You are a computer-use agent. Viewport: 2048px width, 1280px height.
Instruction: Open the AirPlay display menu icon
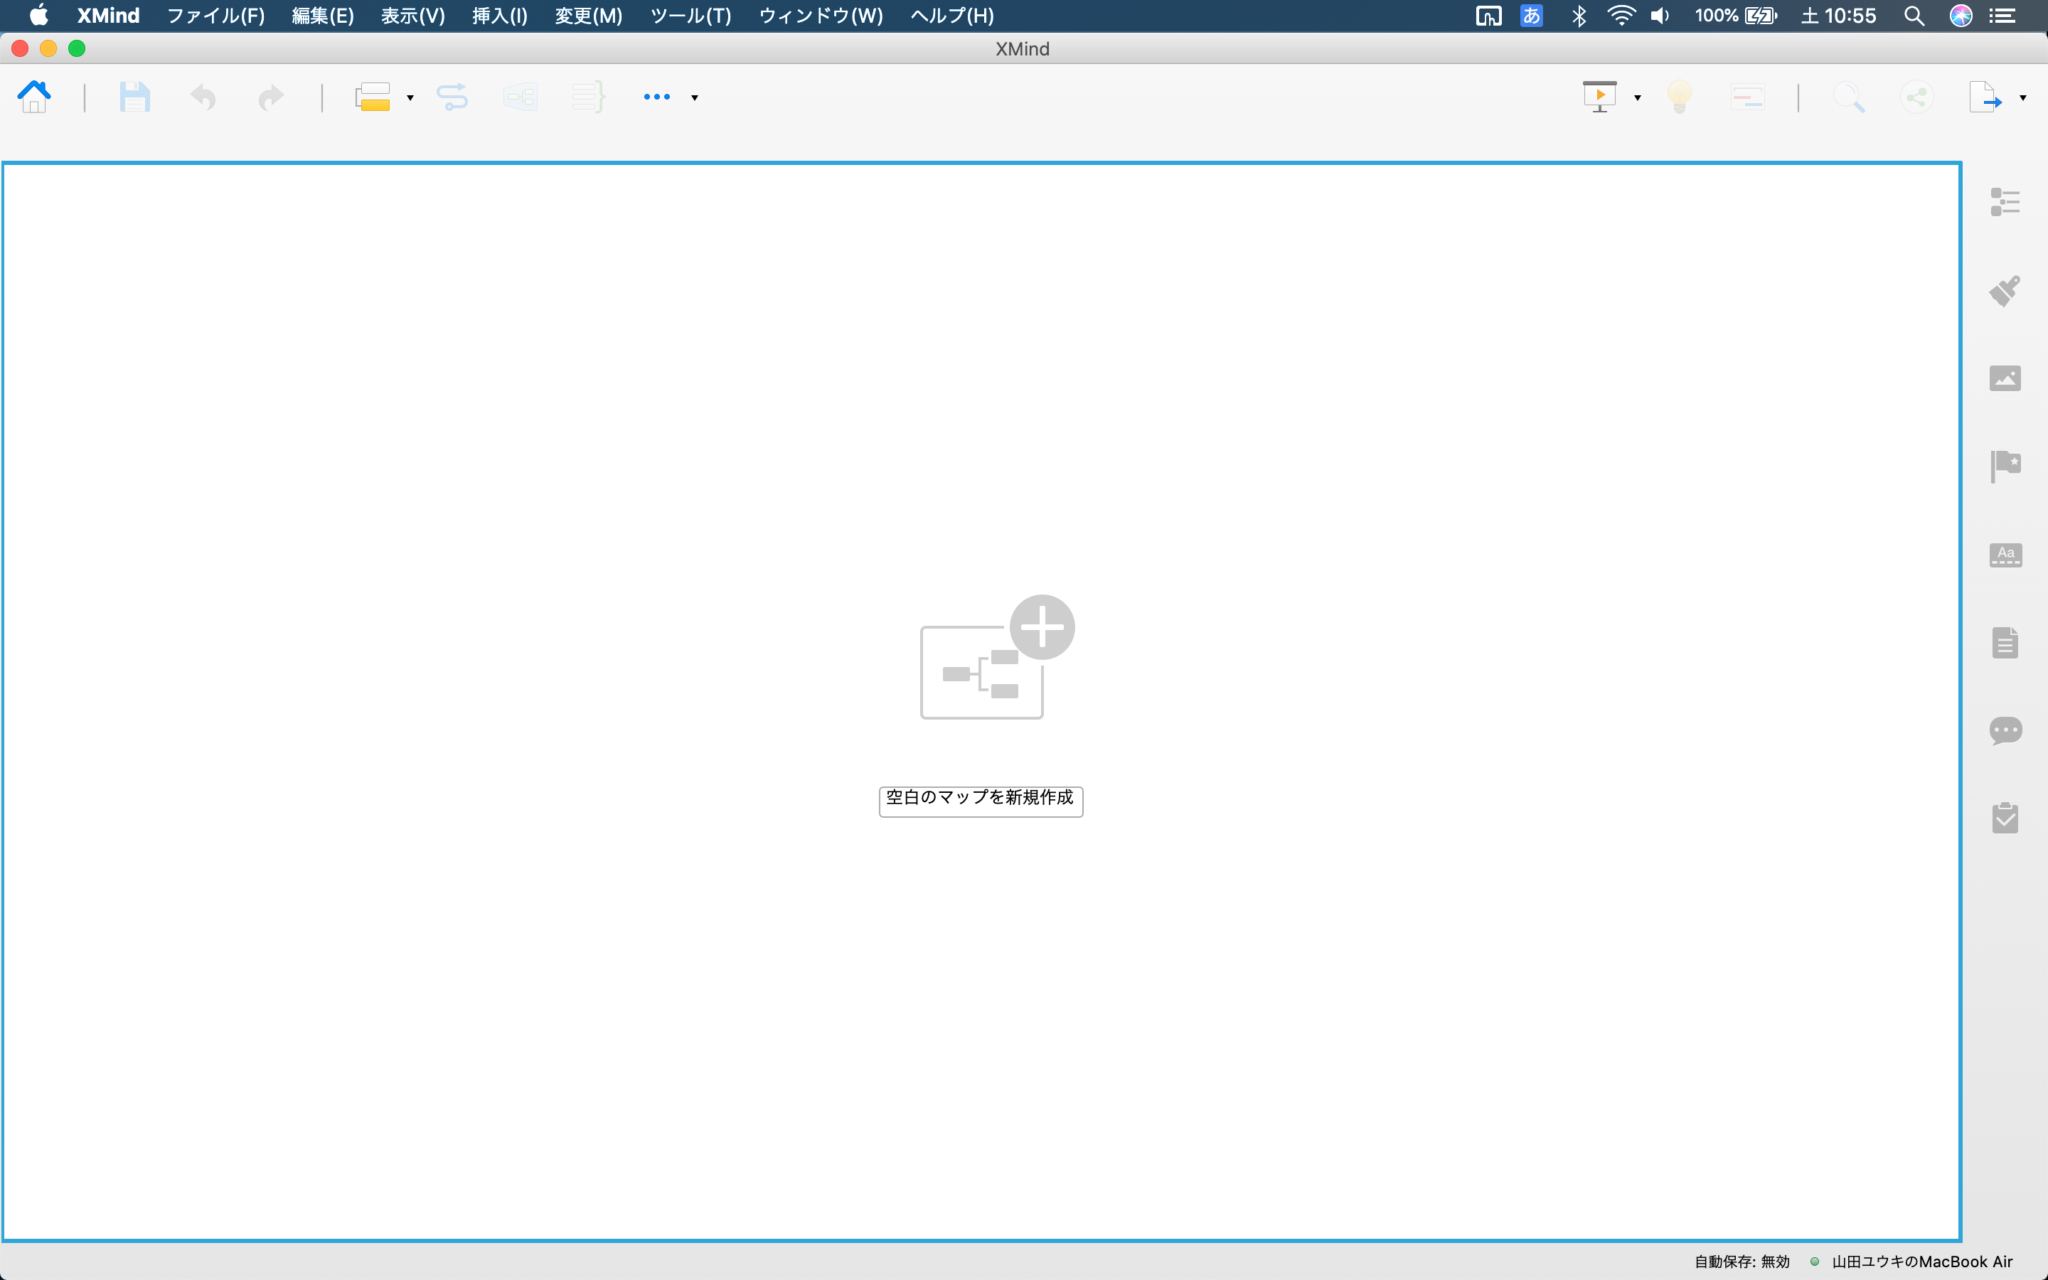coord(1488,16)
